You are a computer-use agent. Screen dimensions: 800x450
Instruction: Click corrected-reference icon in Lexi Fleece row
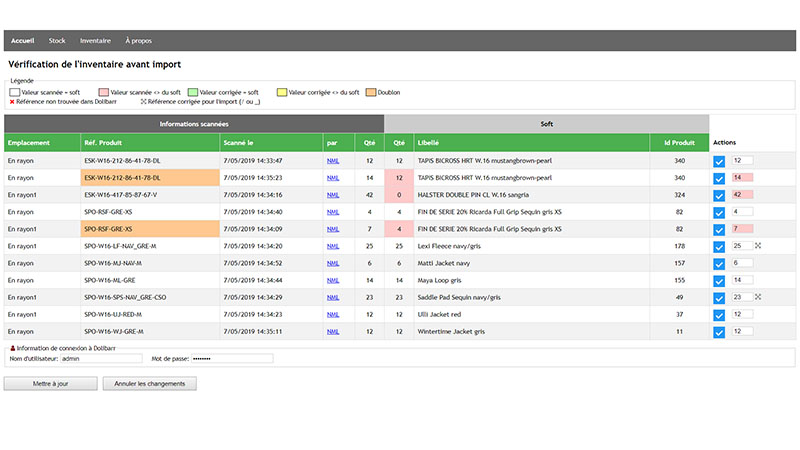click(x=758, y=245)
